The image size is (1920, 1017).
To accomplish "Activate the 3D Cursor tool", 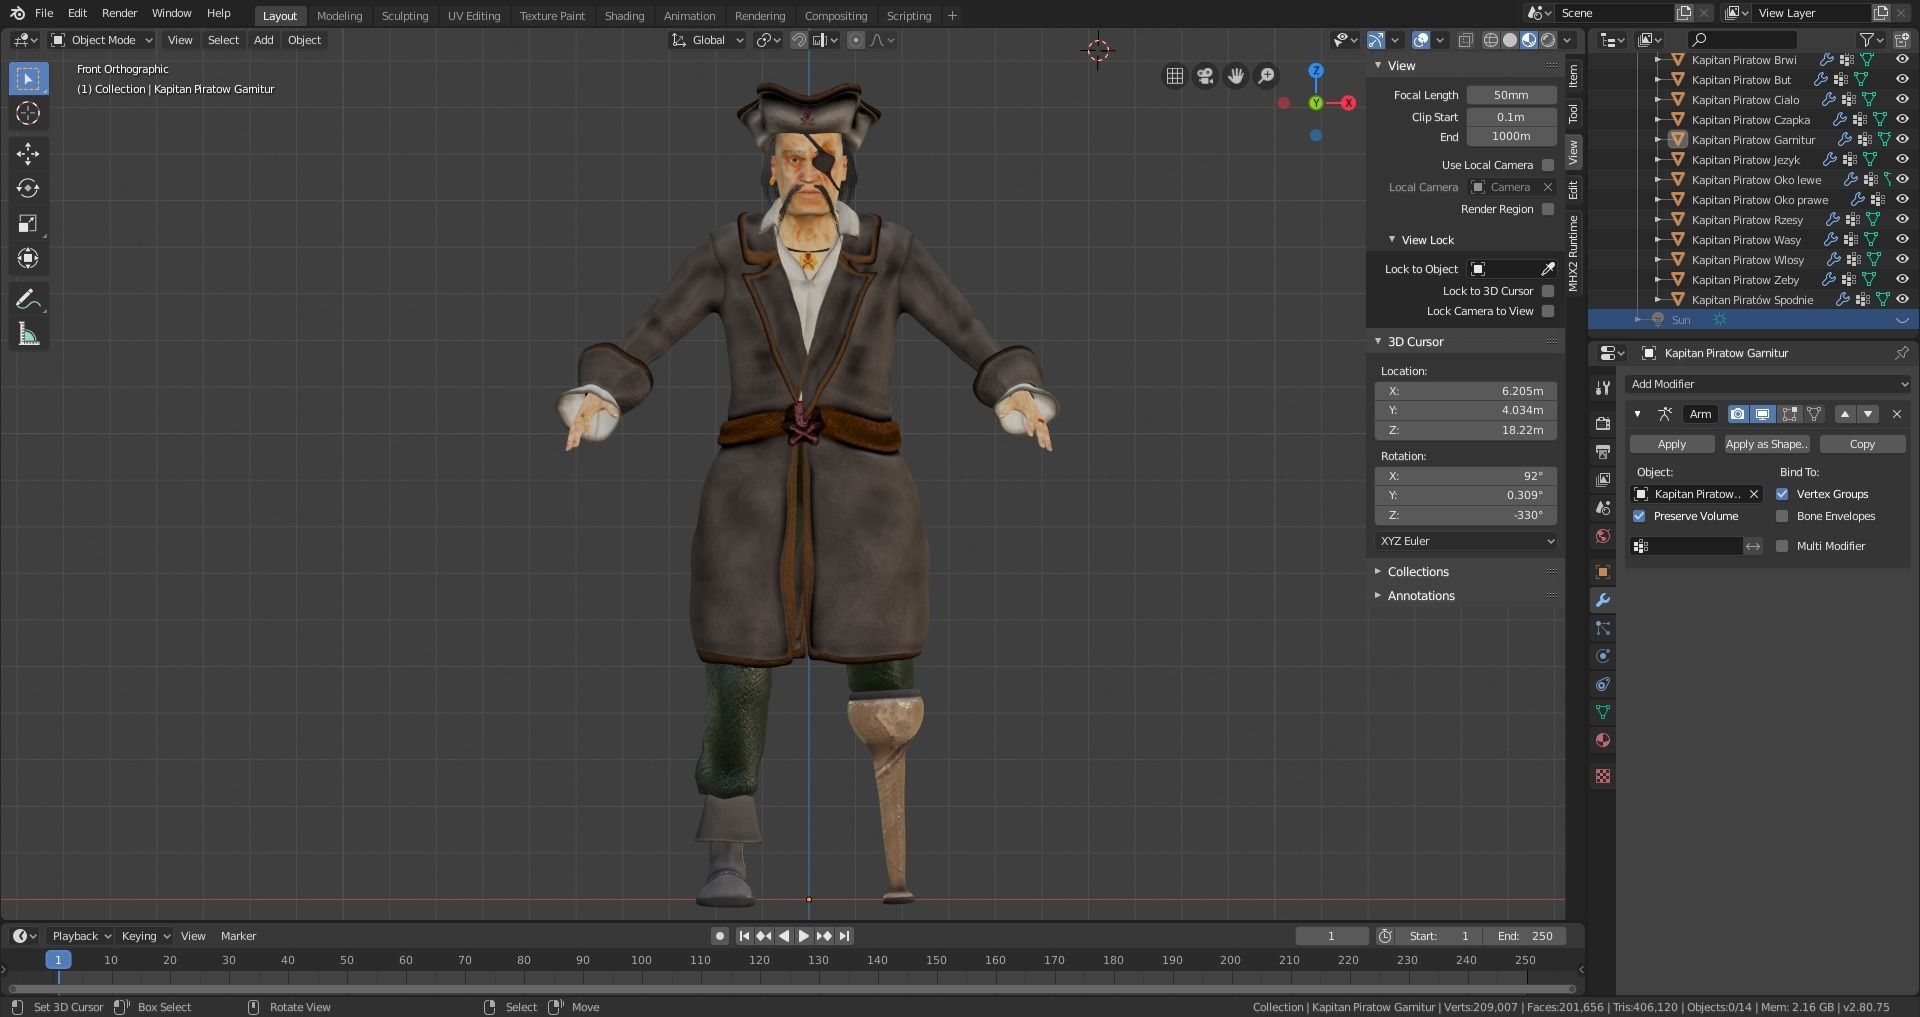I will point(28,114).
